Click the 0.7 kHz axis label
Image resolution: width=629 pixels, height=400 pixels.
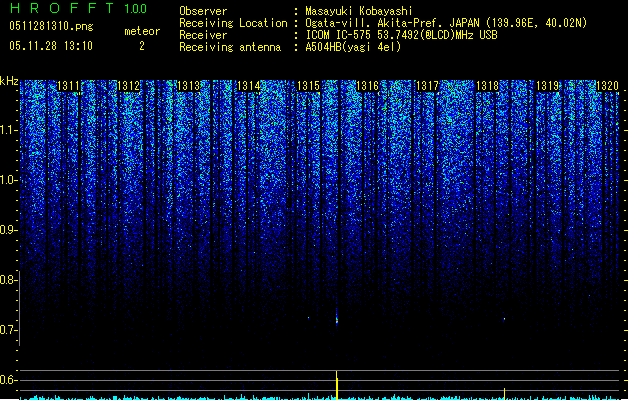point(8,330)
